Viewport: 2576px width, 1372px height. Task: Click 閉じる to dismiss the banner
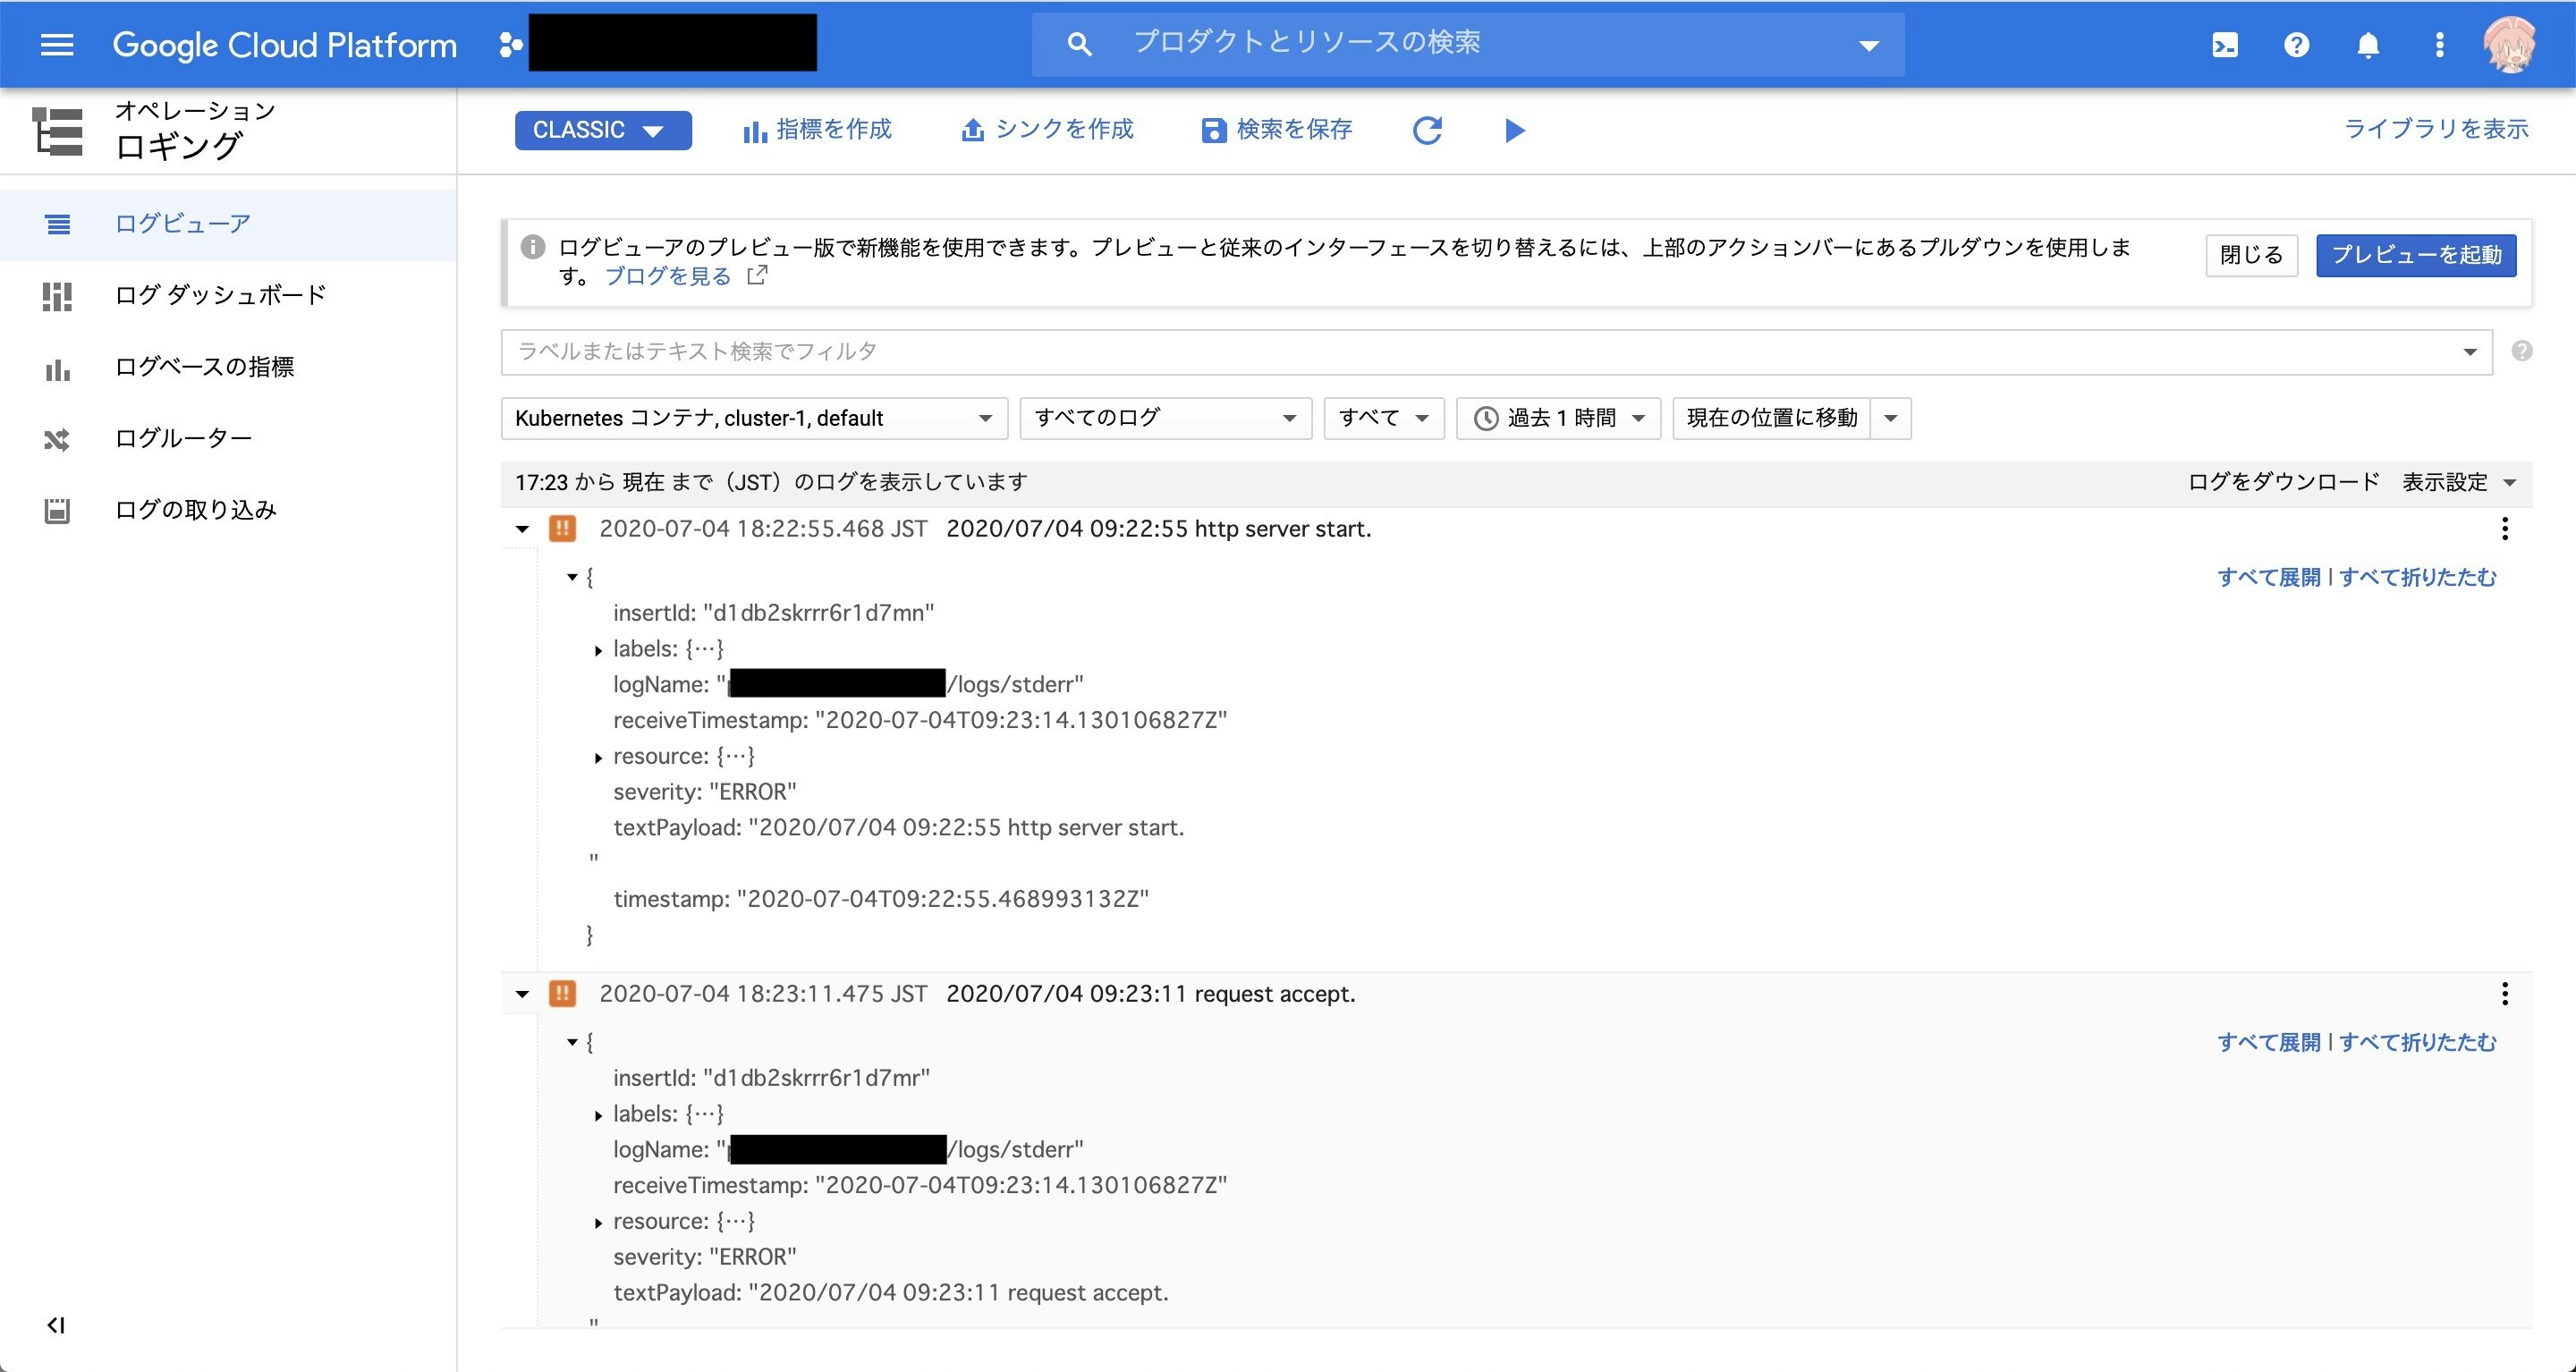click(2251, 255)
